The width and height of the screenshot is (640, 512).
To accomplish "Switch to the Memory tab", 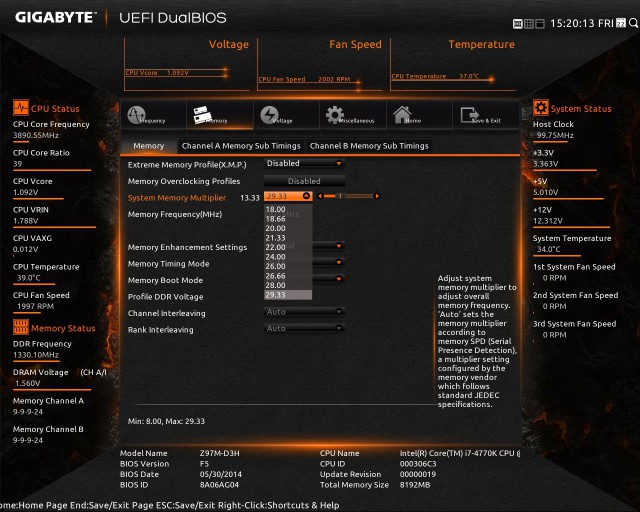I will click(149, 146).
